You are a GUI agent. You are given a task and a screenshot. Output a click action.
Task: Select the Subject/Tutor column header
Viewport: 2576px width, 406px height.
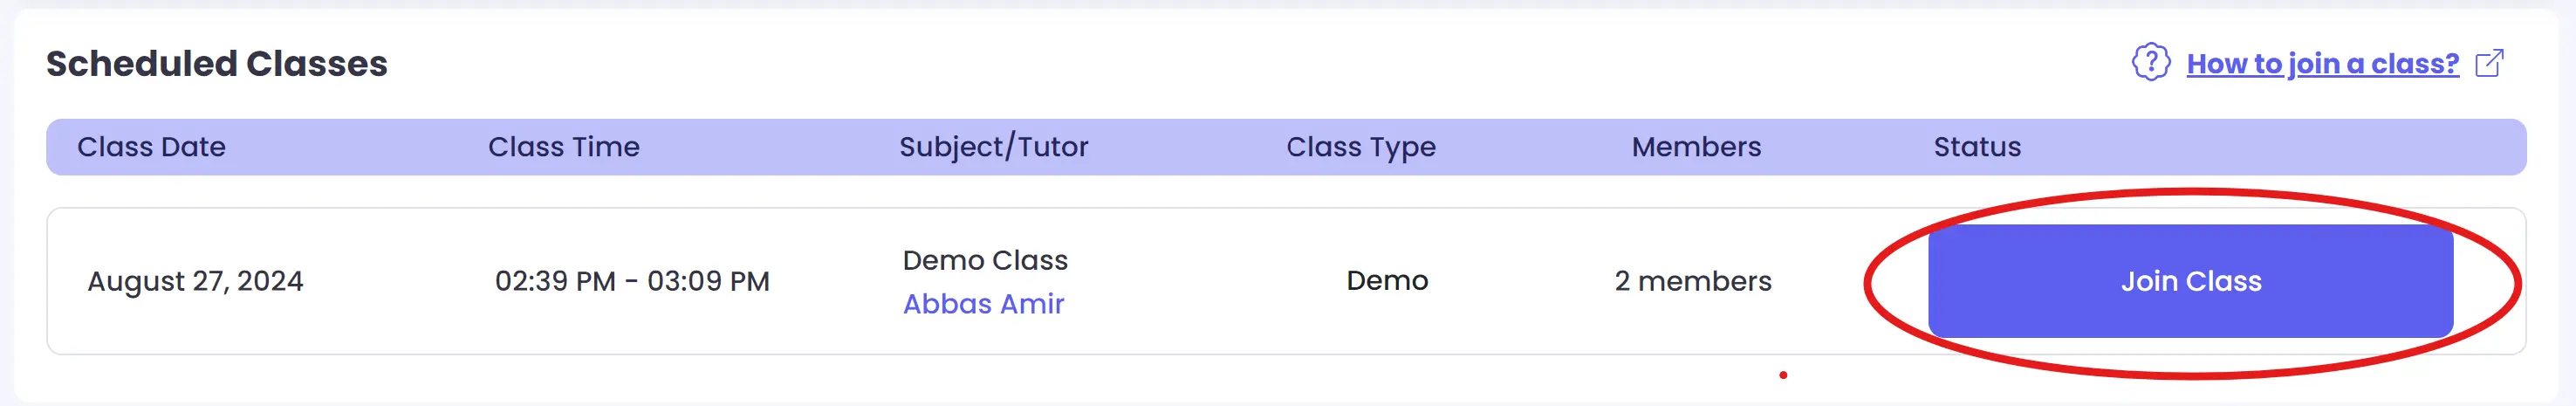click(993, 147)
